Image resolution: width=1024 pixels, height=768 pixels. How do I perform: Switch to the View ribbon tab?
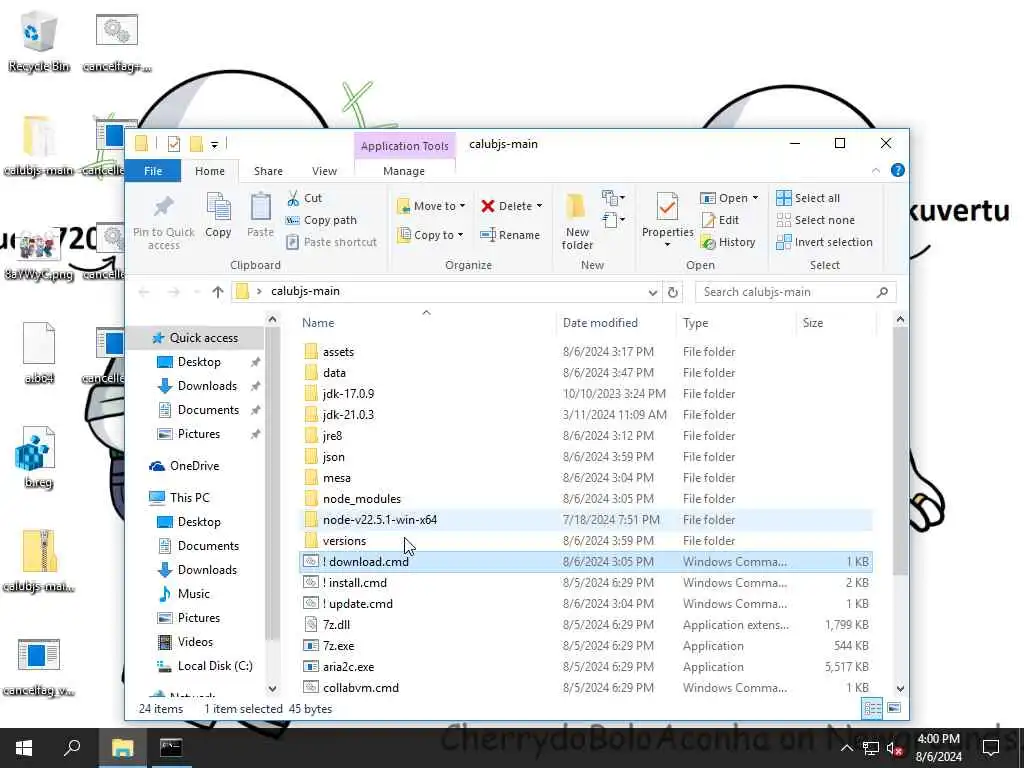point(324,171)
